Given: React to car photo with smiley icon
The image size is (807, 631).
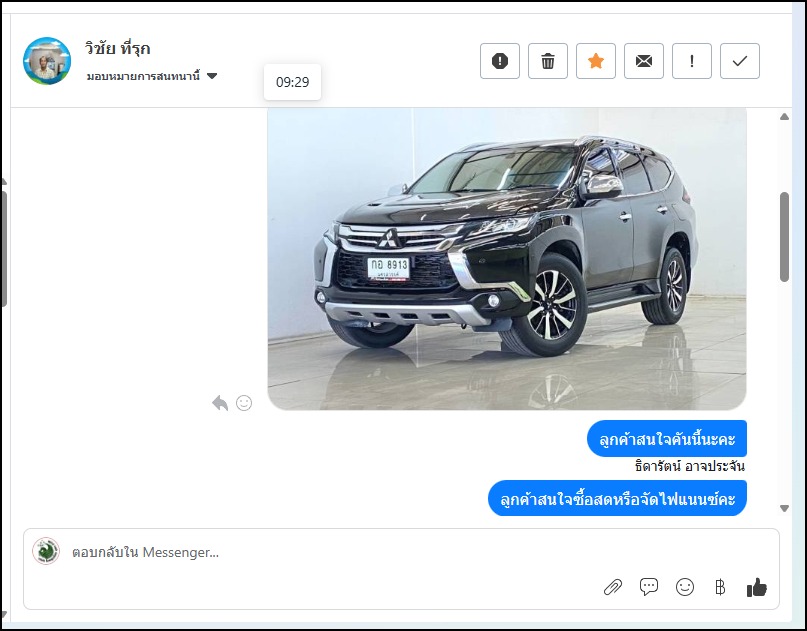Looking at the screenshot, I should click(x=244, y=403).
